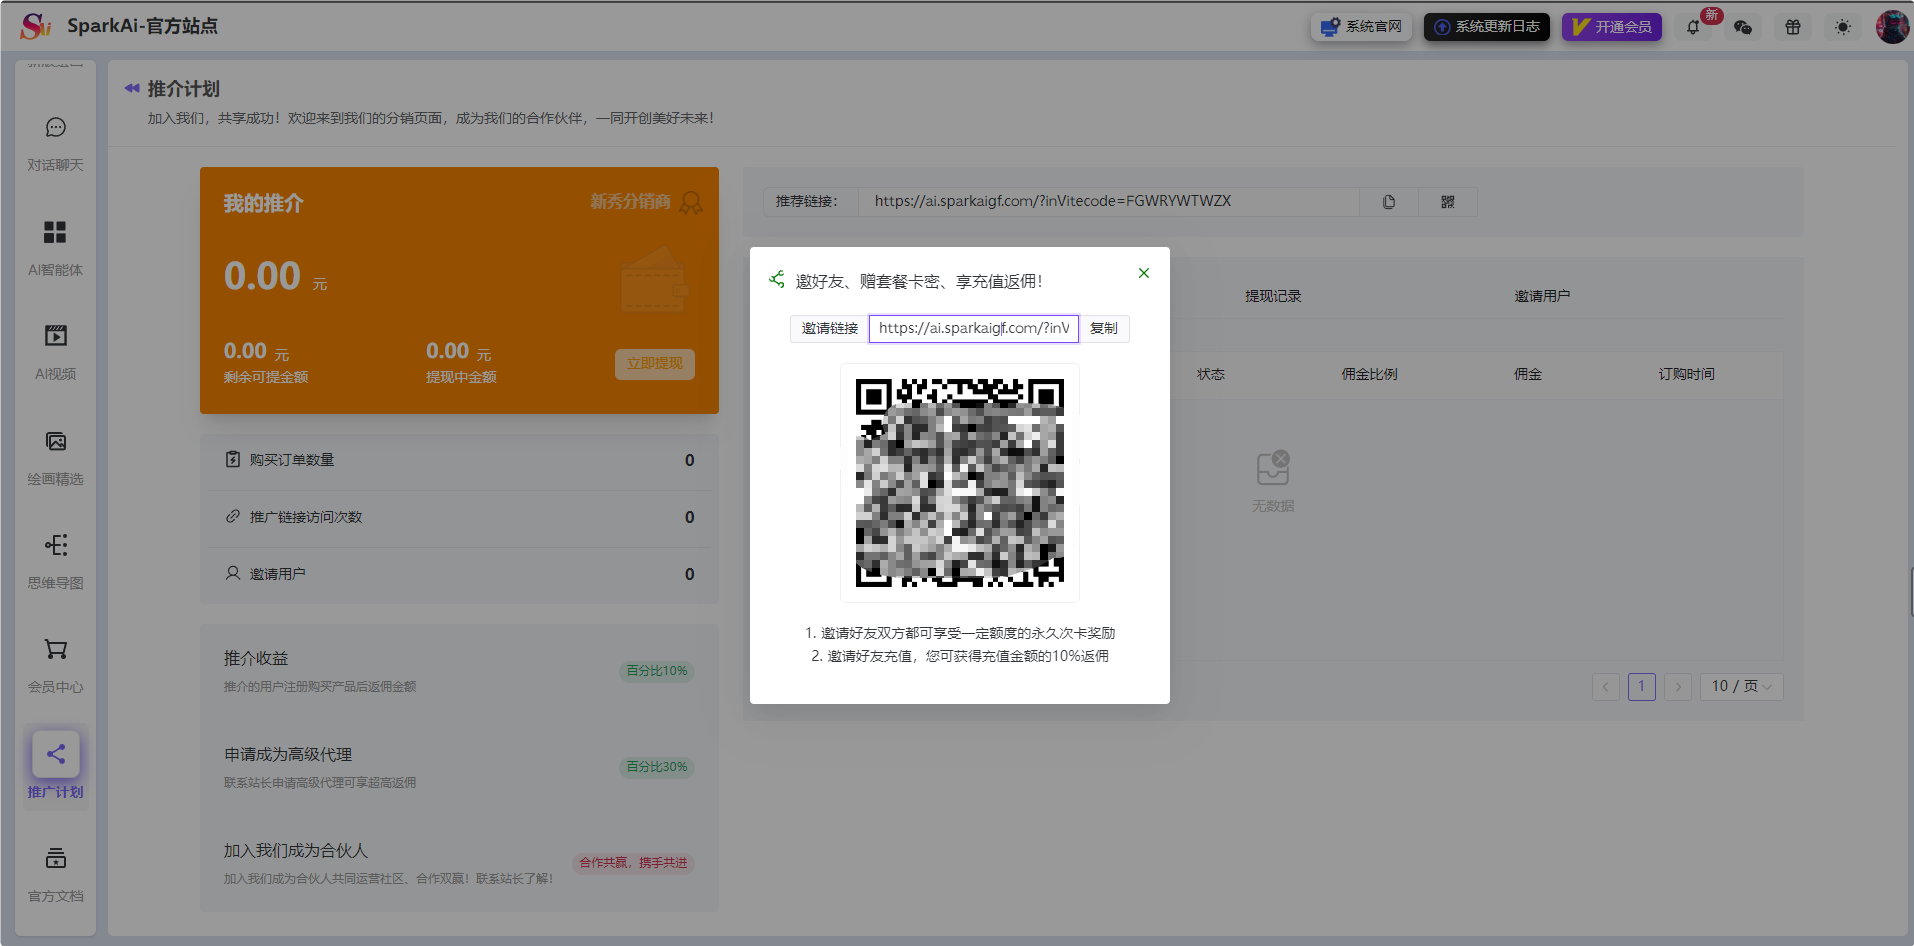Toggle the light/dark theme sun icon
Screen dimensions: 1914x946
[x=1843, y=27]
